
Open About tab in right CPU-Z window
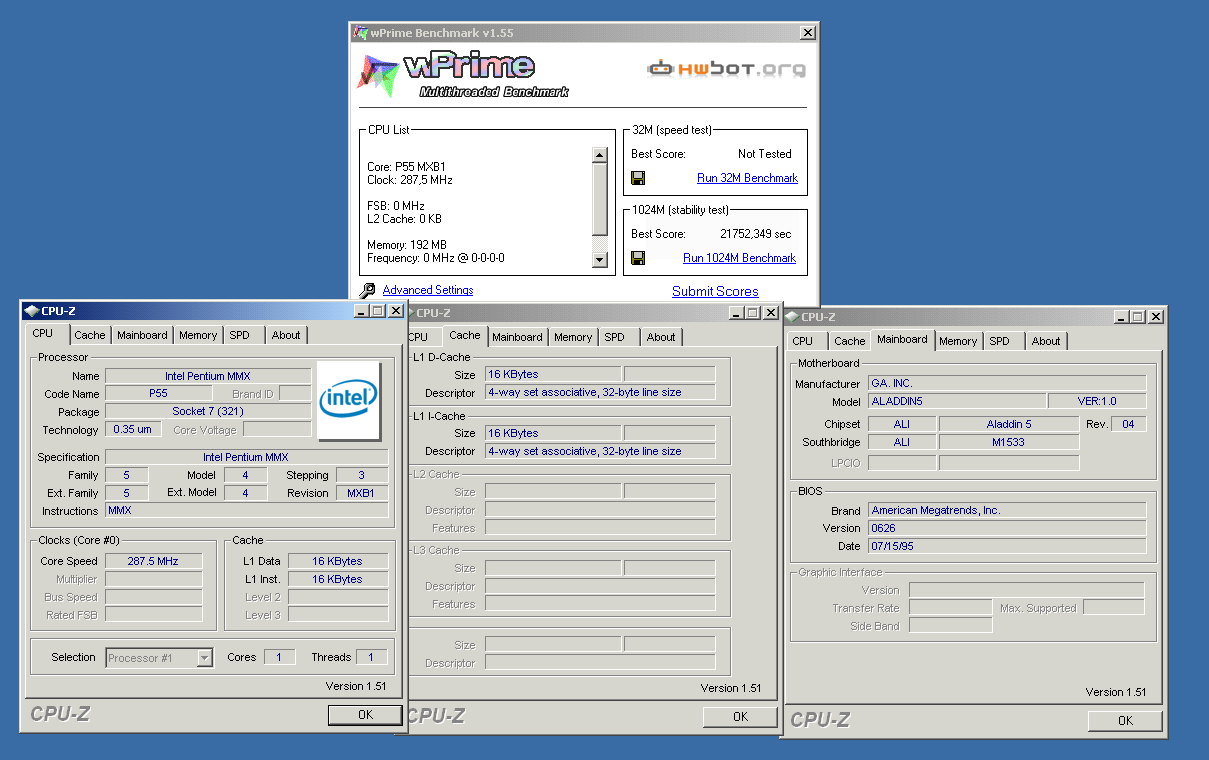(x=1046, y=341)
